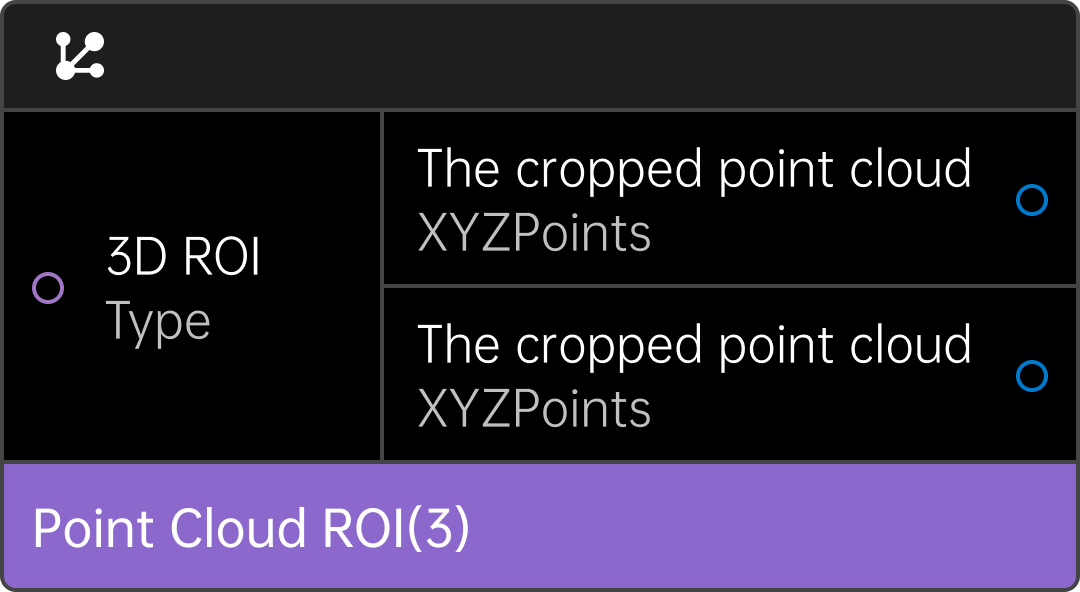Click the purple 3D ROI input port

click(48, 288)
